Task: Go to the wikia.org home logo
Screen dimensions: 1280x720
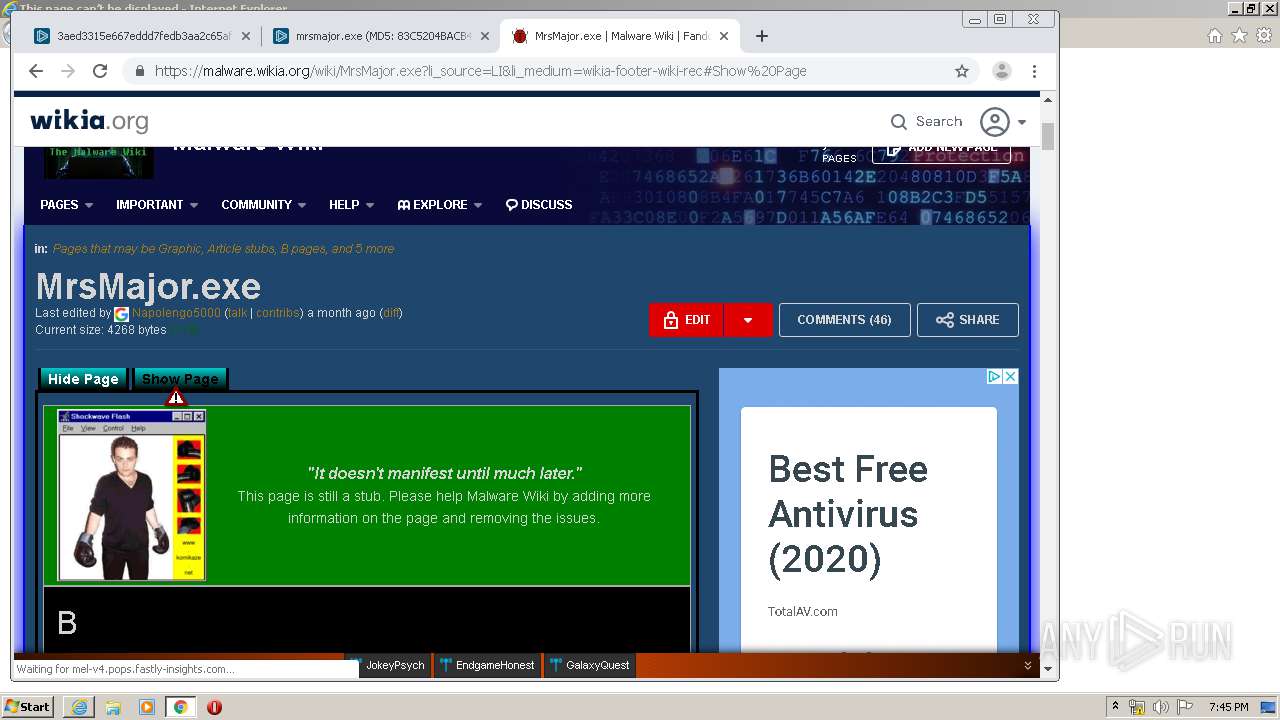Action: 89,121
